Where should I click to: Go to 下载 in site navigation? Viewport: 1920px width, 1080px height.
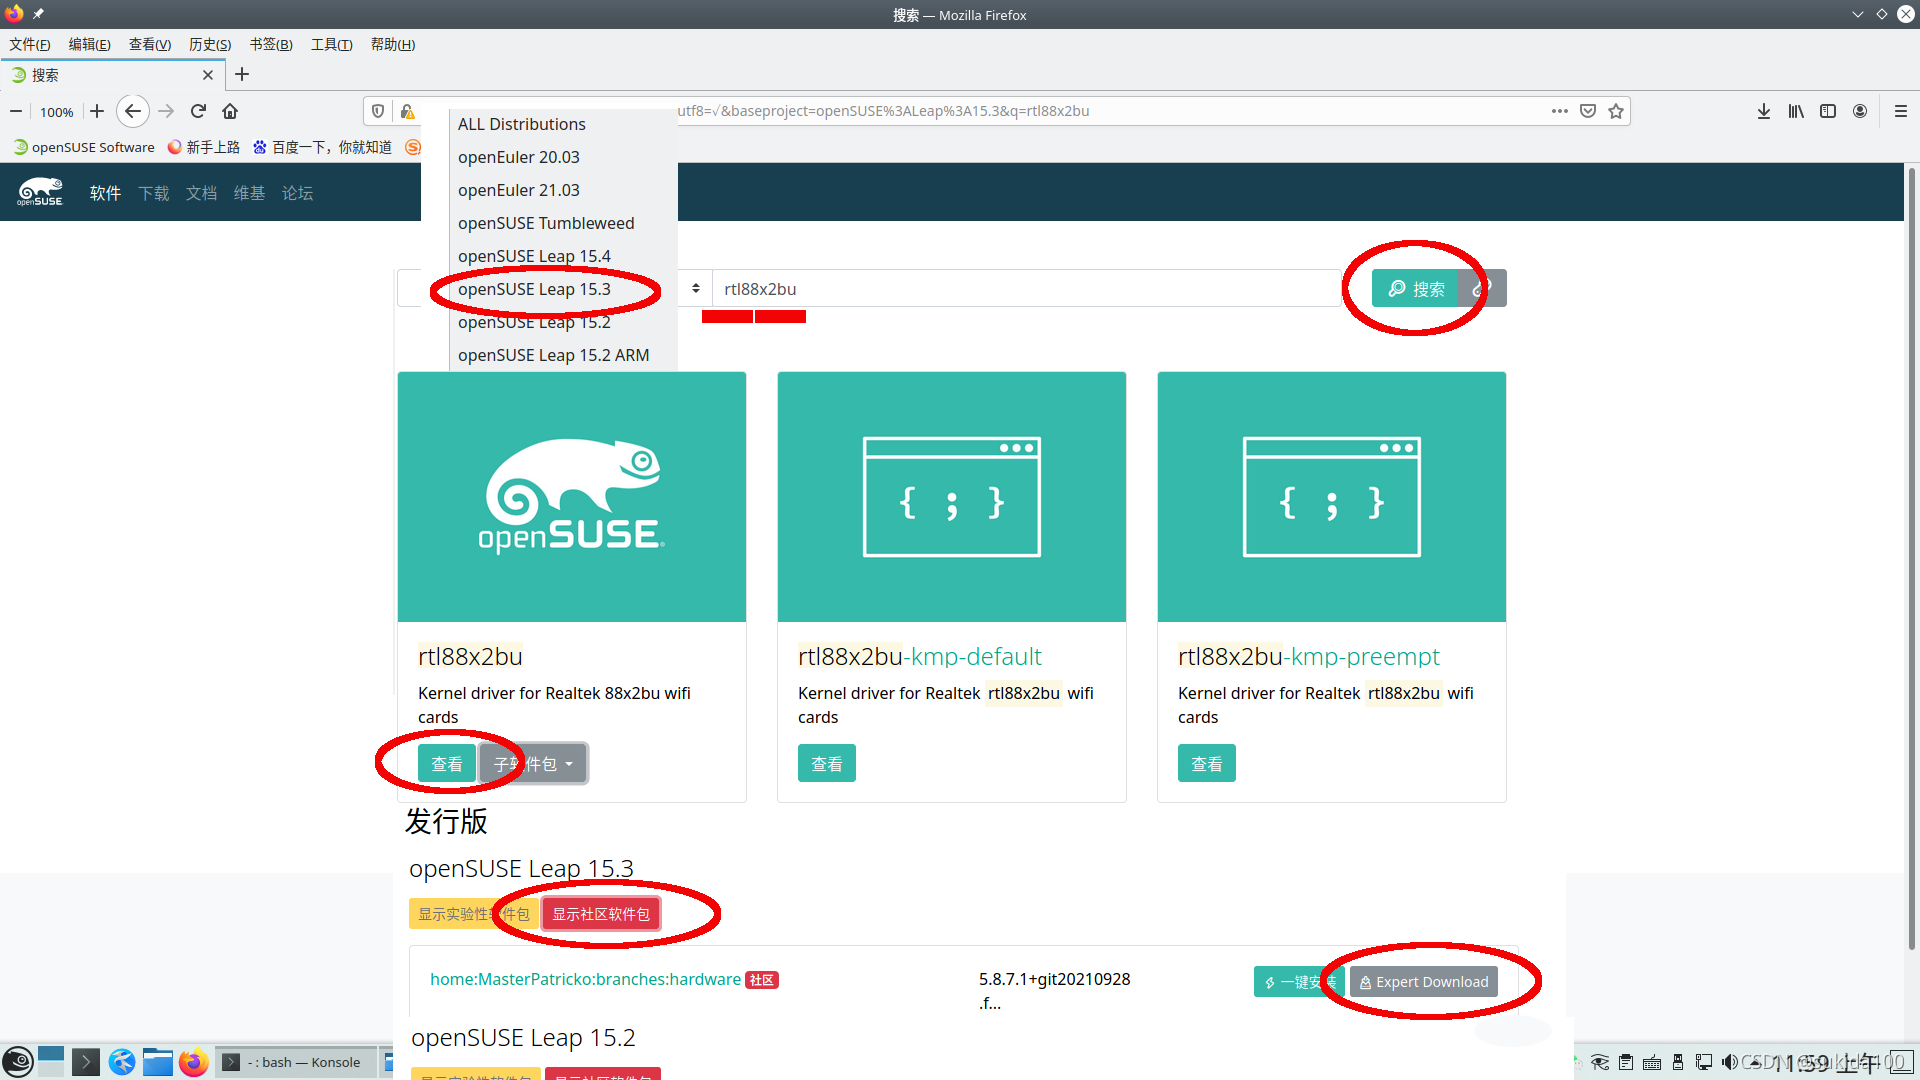154,193
